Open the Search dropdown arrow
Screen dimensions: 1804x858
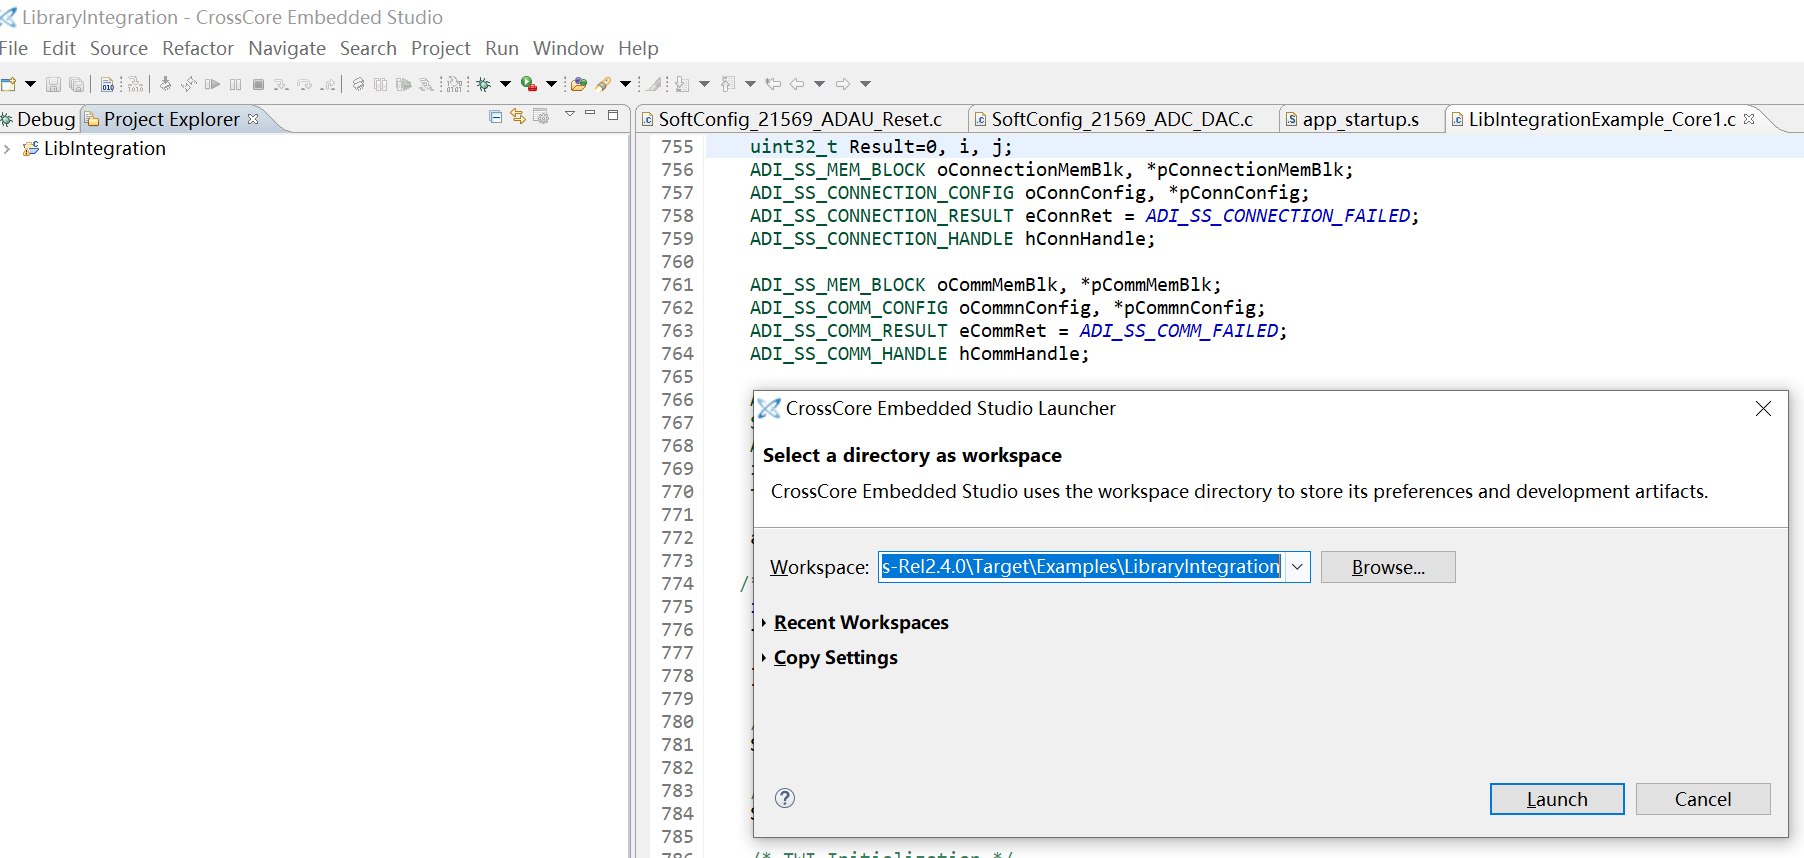point(626,84)
